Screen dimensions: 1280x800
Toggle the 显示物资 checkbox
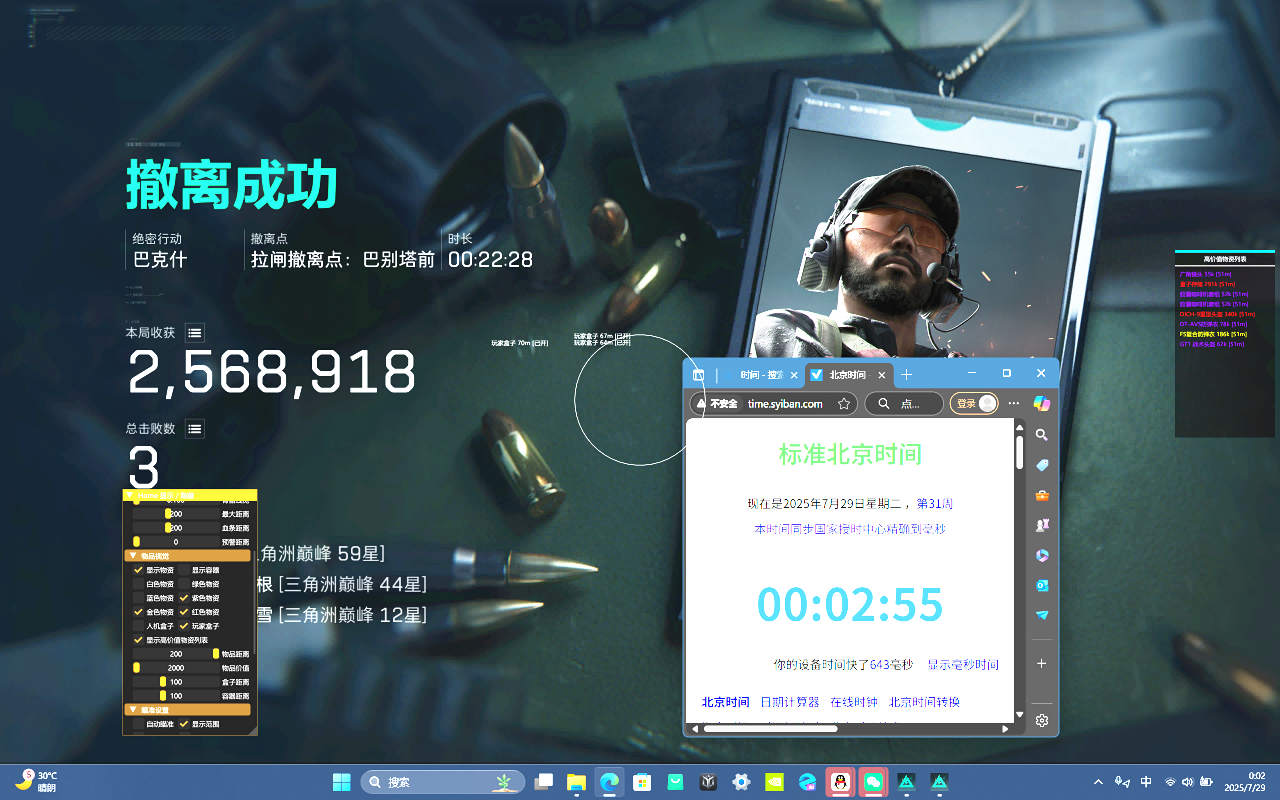coord(138,570)
